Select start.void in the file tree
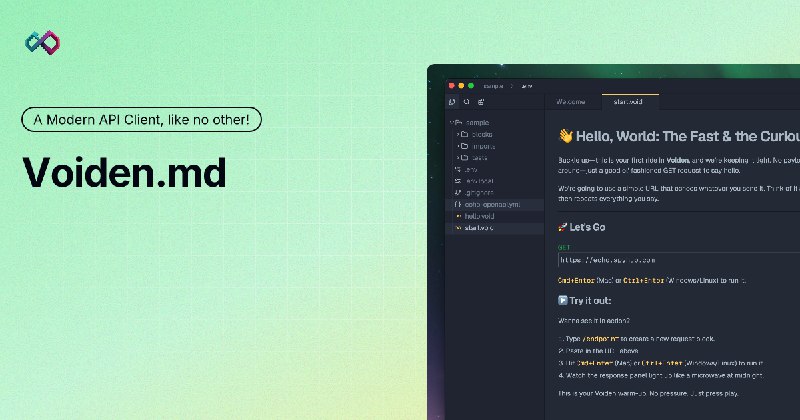 [x=479, y=228]
